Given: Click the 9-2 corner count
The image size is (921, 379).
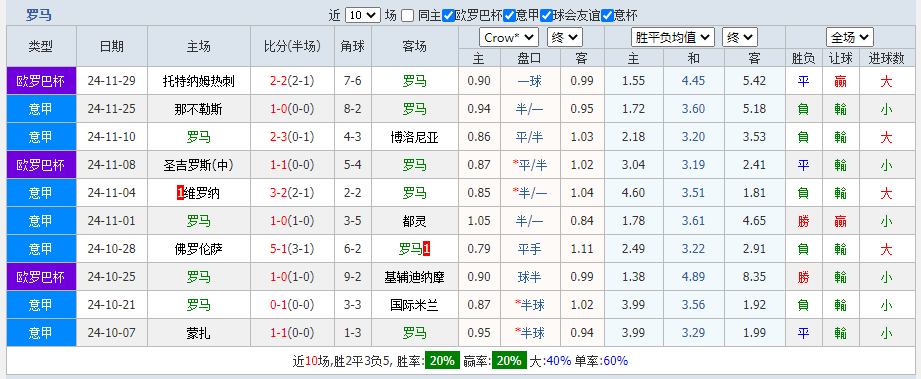Looking at the screenshot, I should pyautogui.click(x=352, y=277).
